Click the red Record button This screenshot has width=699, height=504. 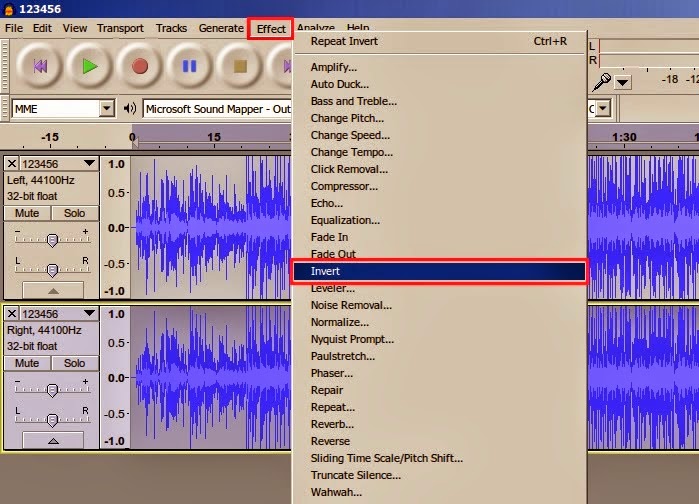click(x=140, y=66)
